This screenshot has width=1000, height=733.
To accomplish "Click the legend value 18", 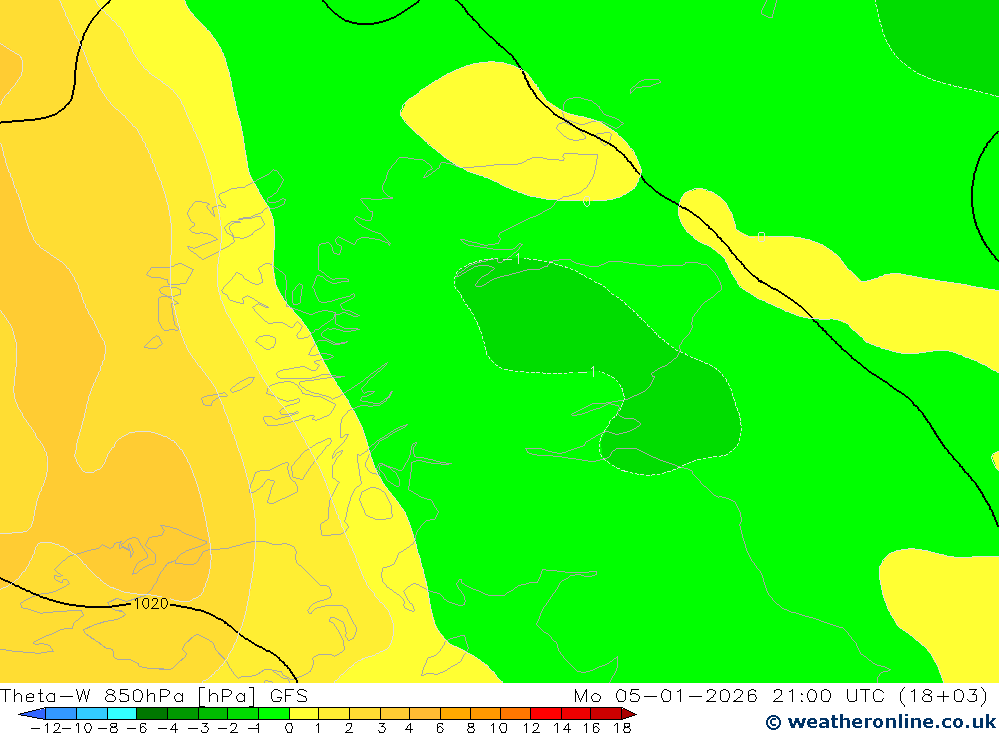I will tap(622, 728).
